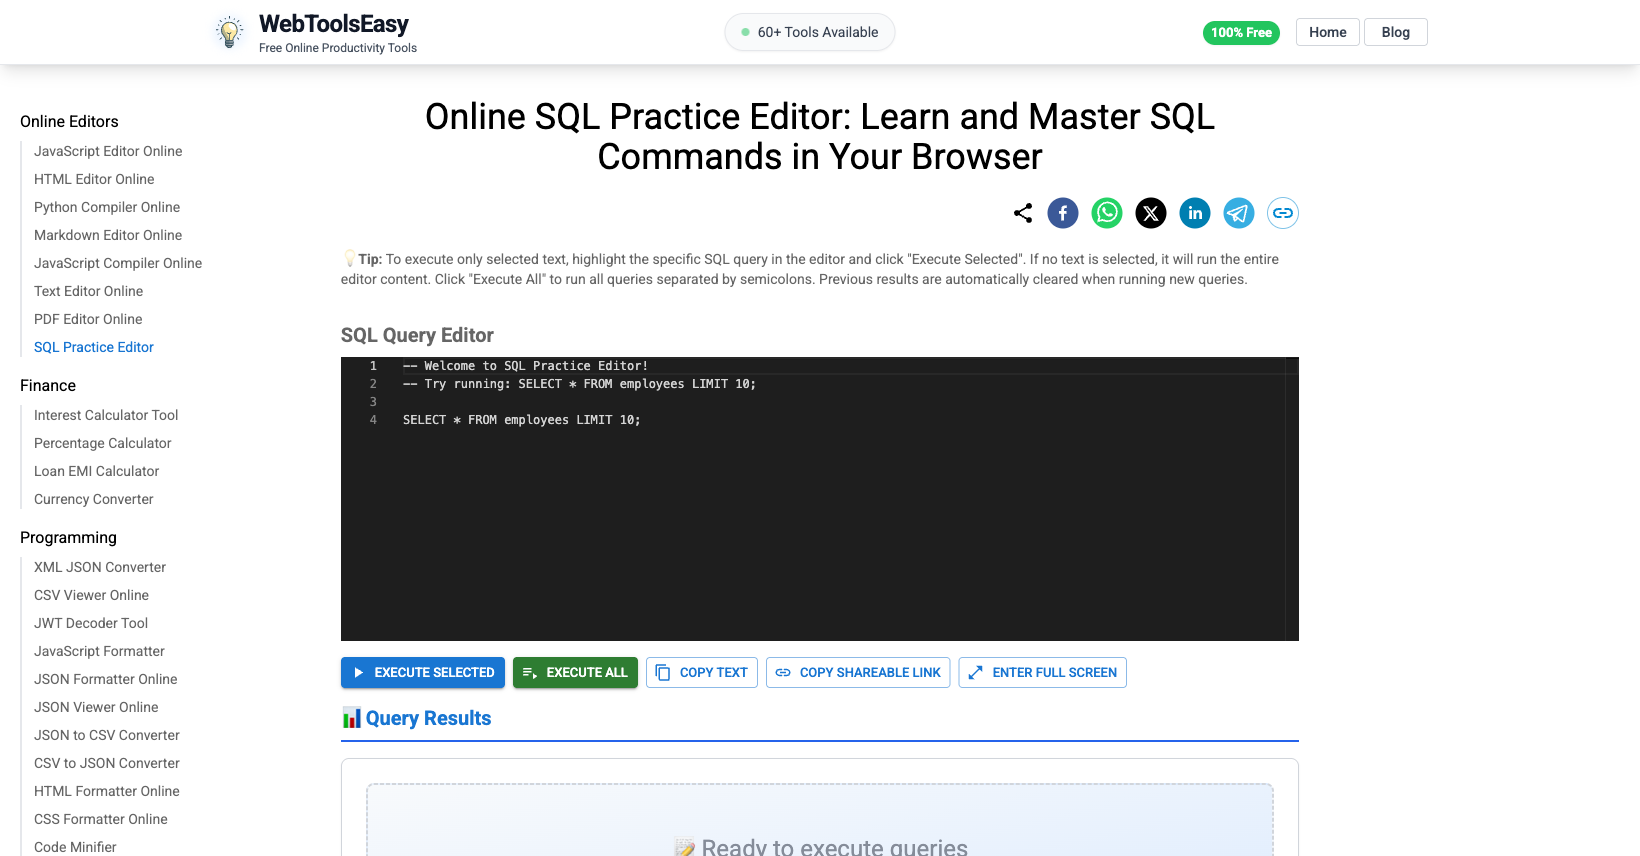Click the SQL editor line 4 query text
Image resolution: width=1640 pixels, height=856 pixels.
coord(521,420)
